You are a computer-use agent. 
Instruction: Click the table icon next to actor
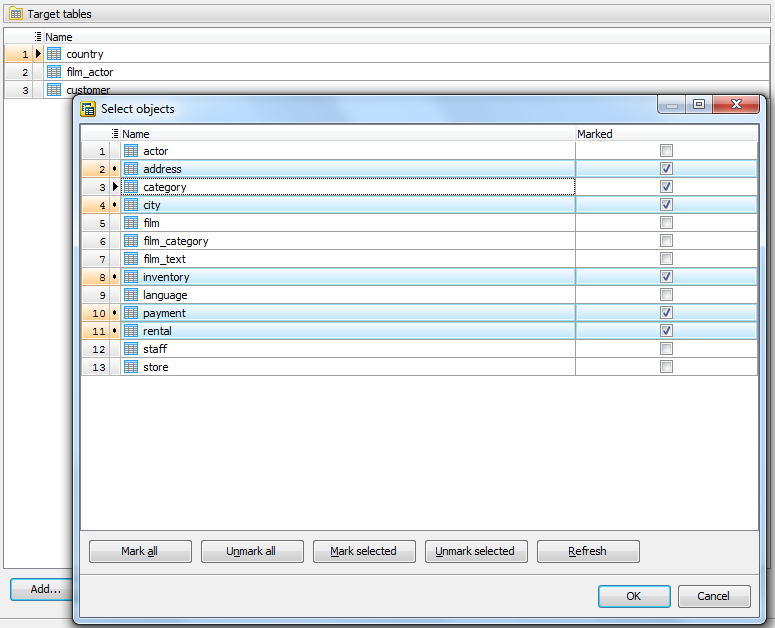coord(131,151)
